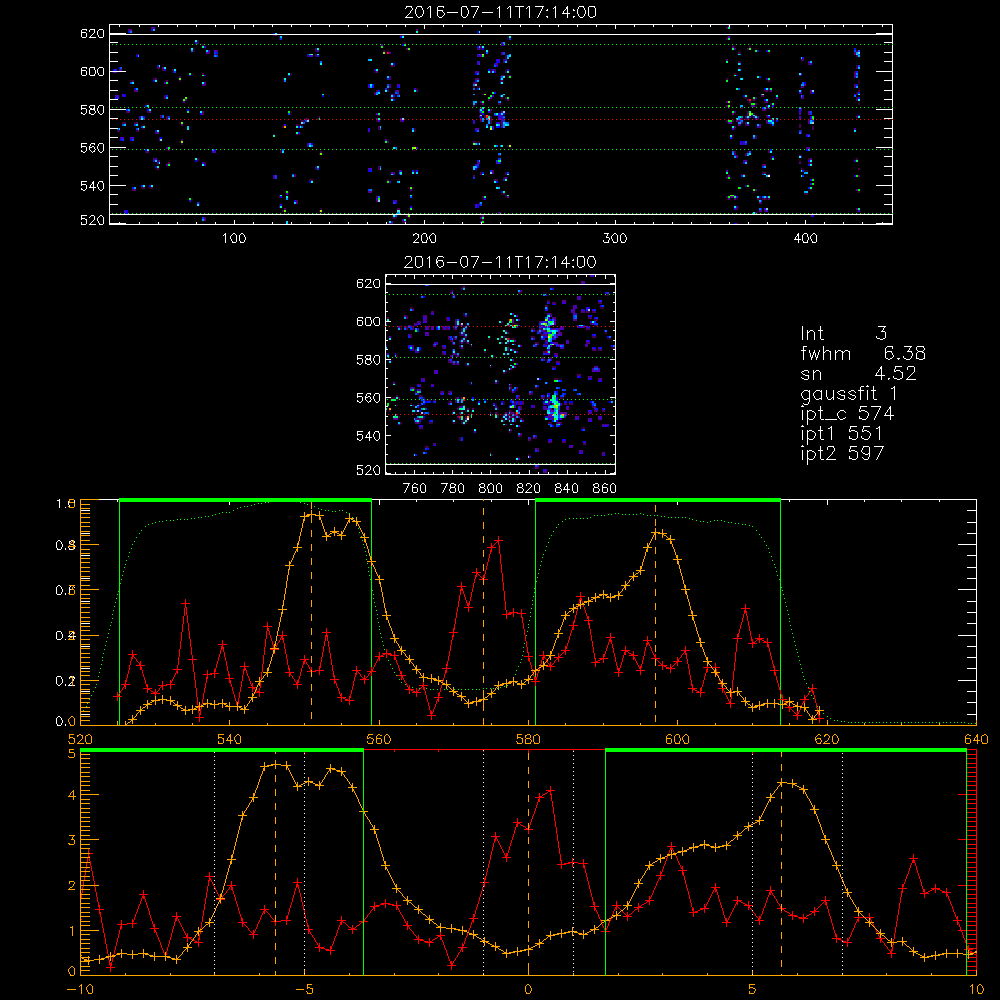The width and height of the screenshot is (1000, 1000).
Task: Click the 'ipt2 597' text
Action: click(842, 453)
